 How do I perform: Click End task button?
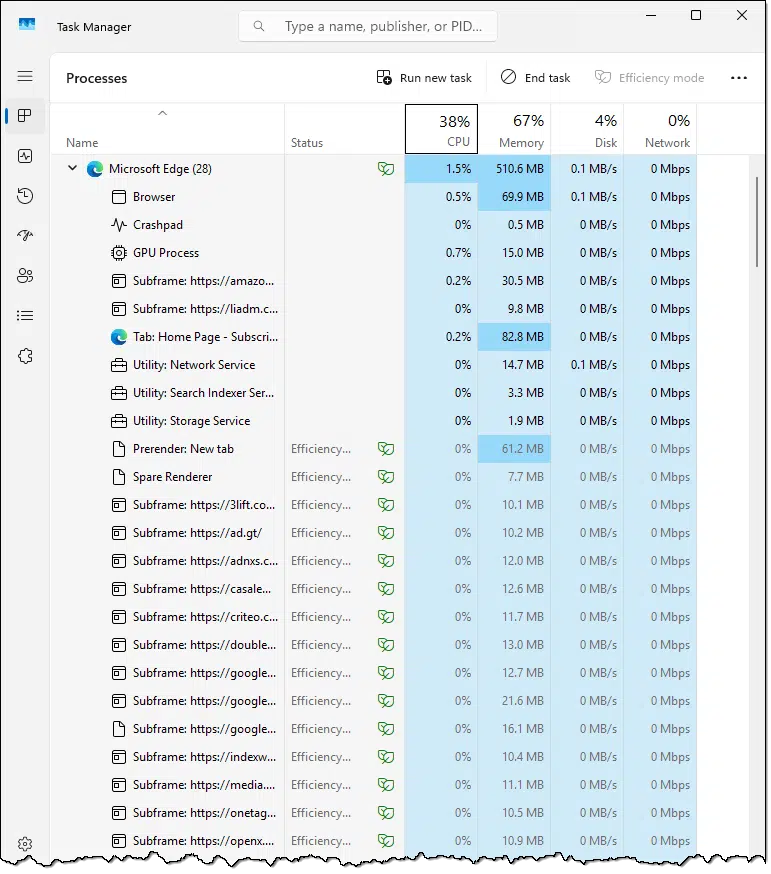(x=535, y=77)
